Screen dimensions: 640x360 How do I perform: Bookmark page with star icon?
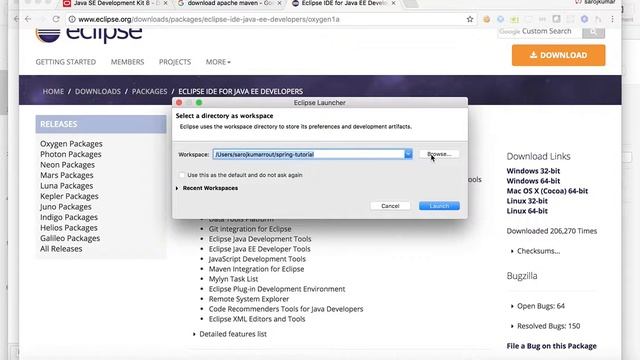click(x=470, y=19)
